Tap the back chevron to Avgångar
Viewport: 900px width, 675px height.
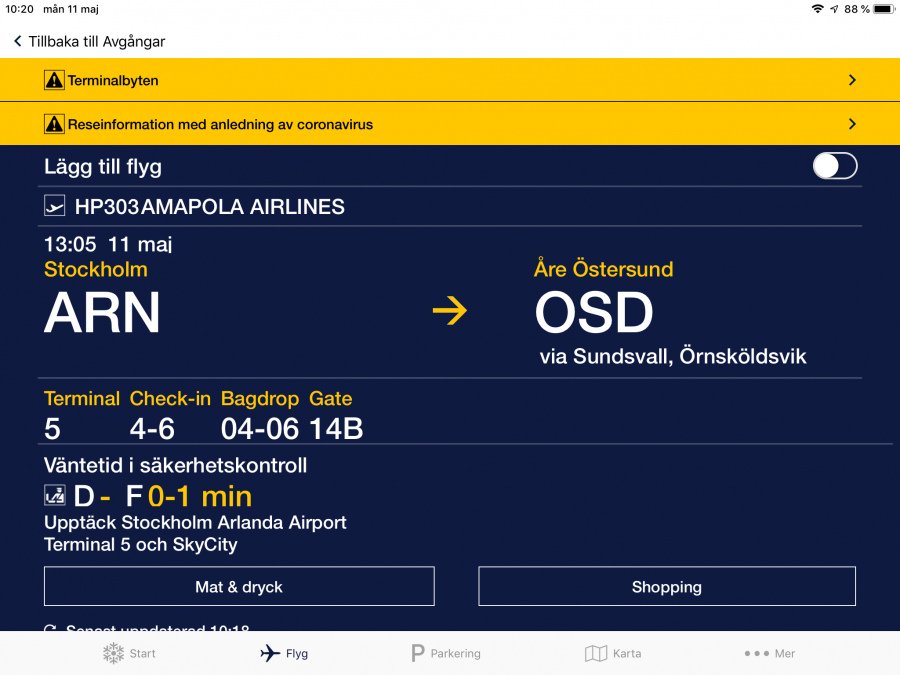point(17,42)
